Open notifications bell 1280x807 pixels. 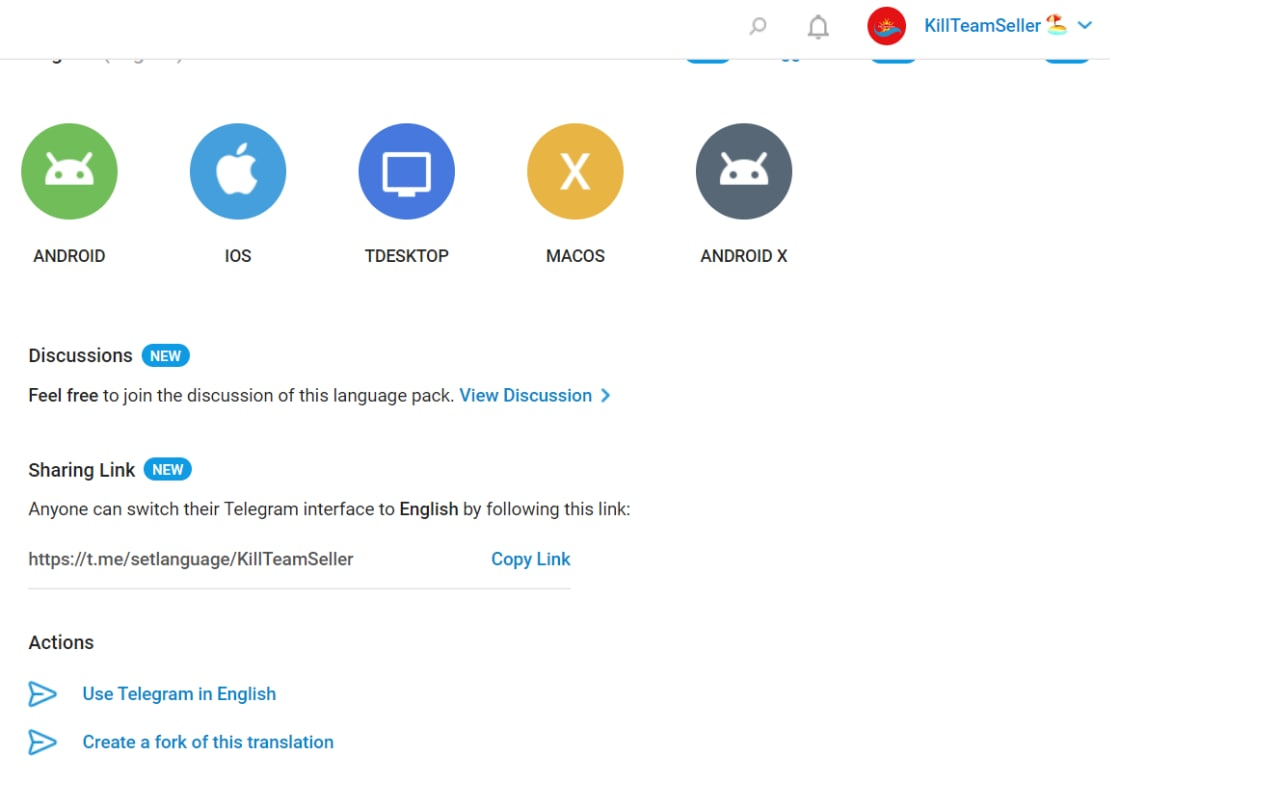(818, 27)
